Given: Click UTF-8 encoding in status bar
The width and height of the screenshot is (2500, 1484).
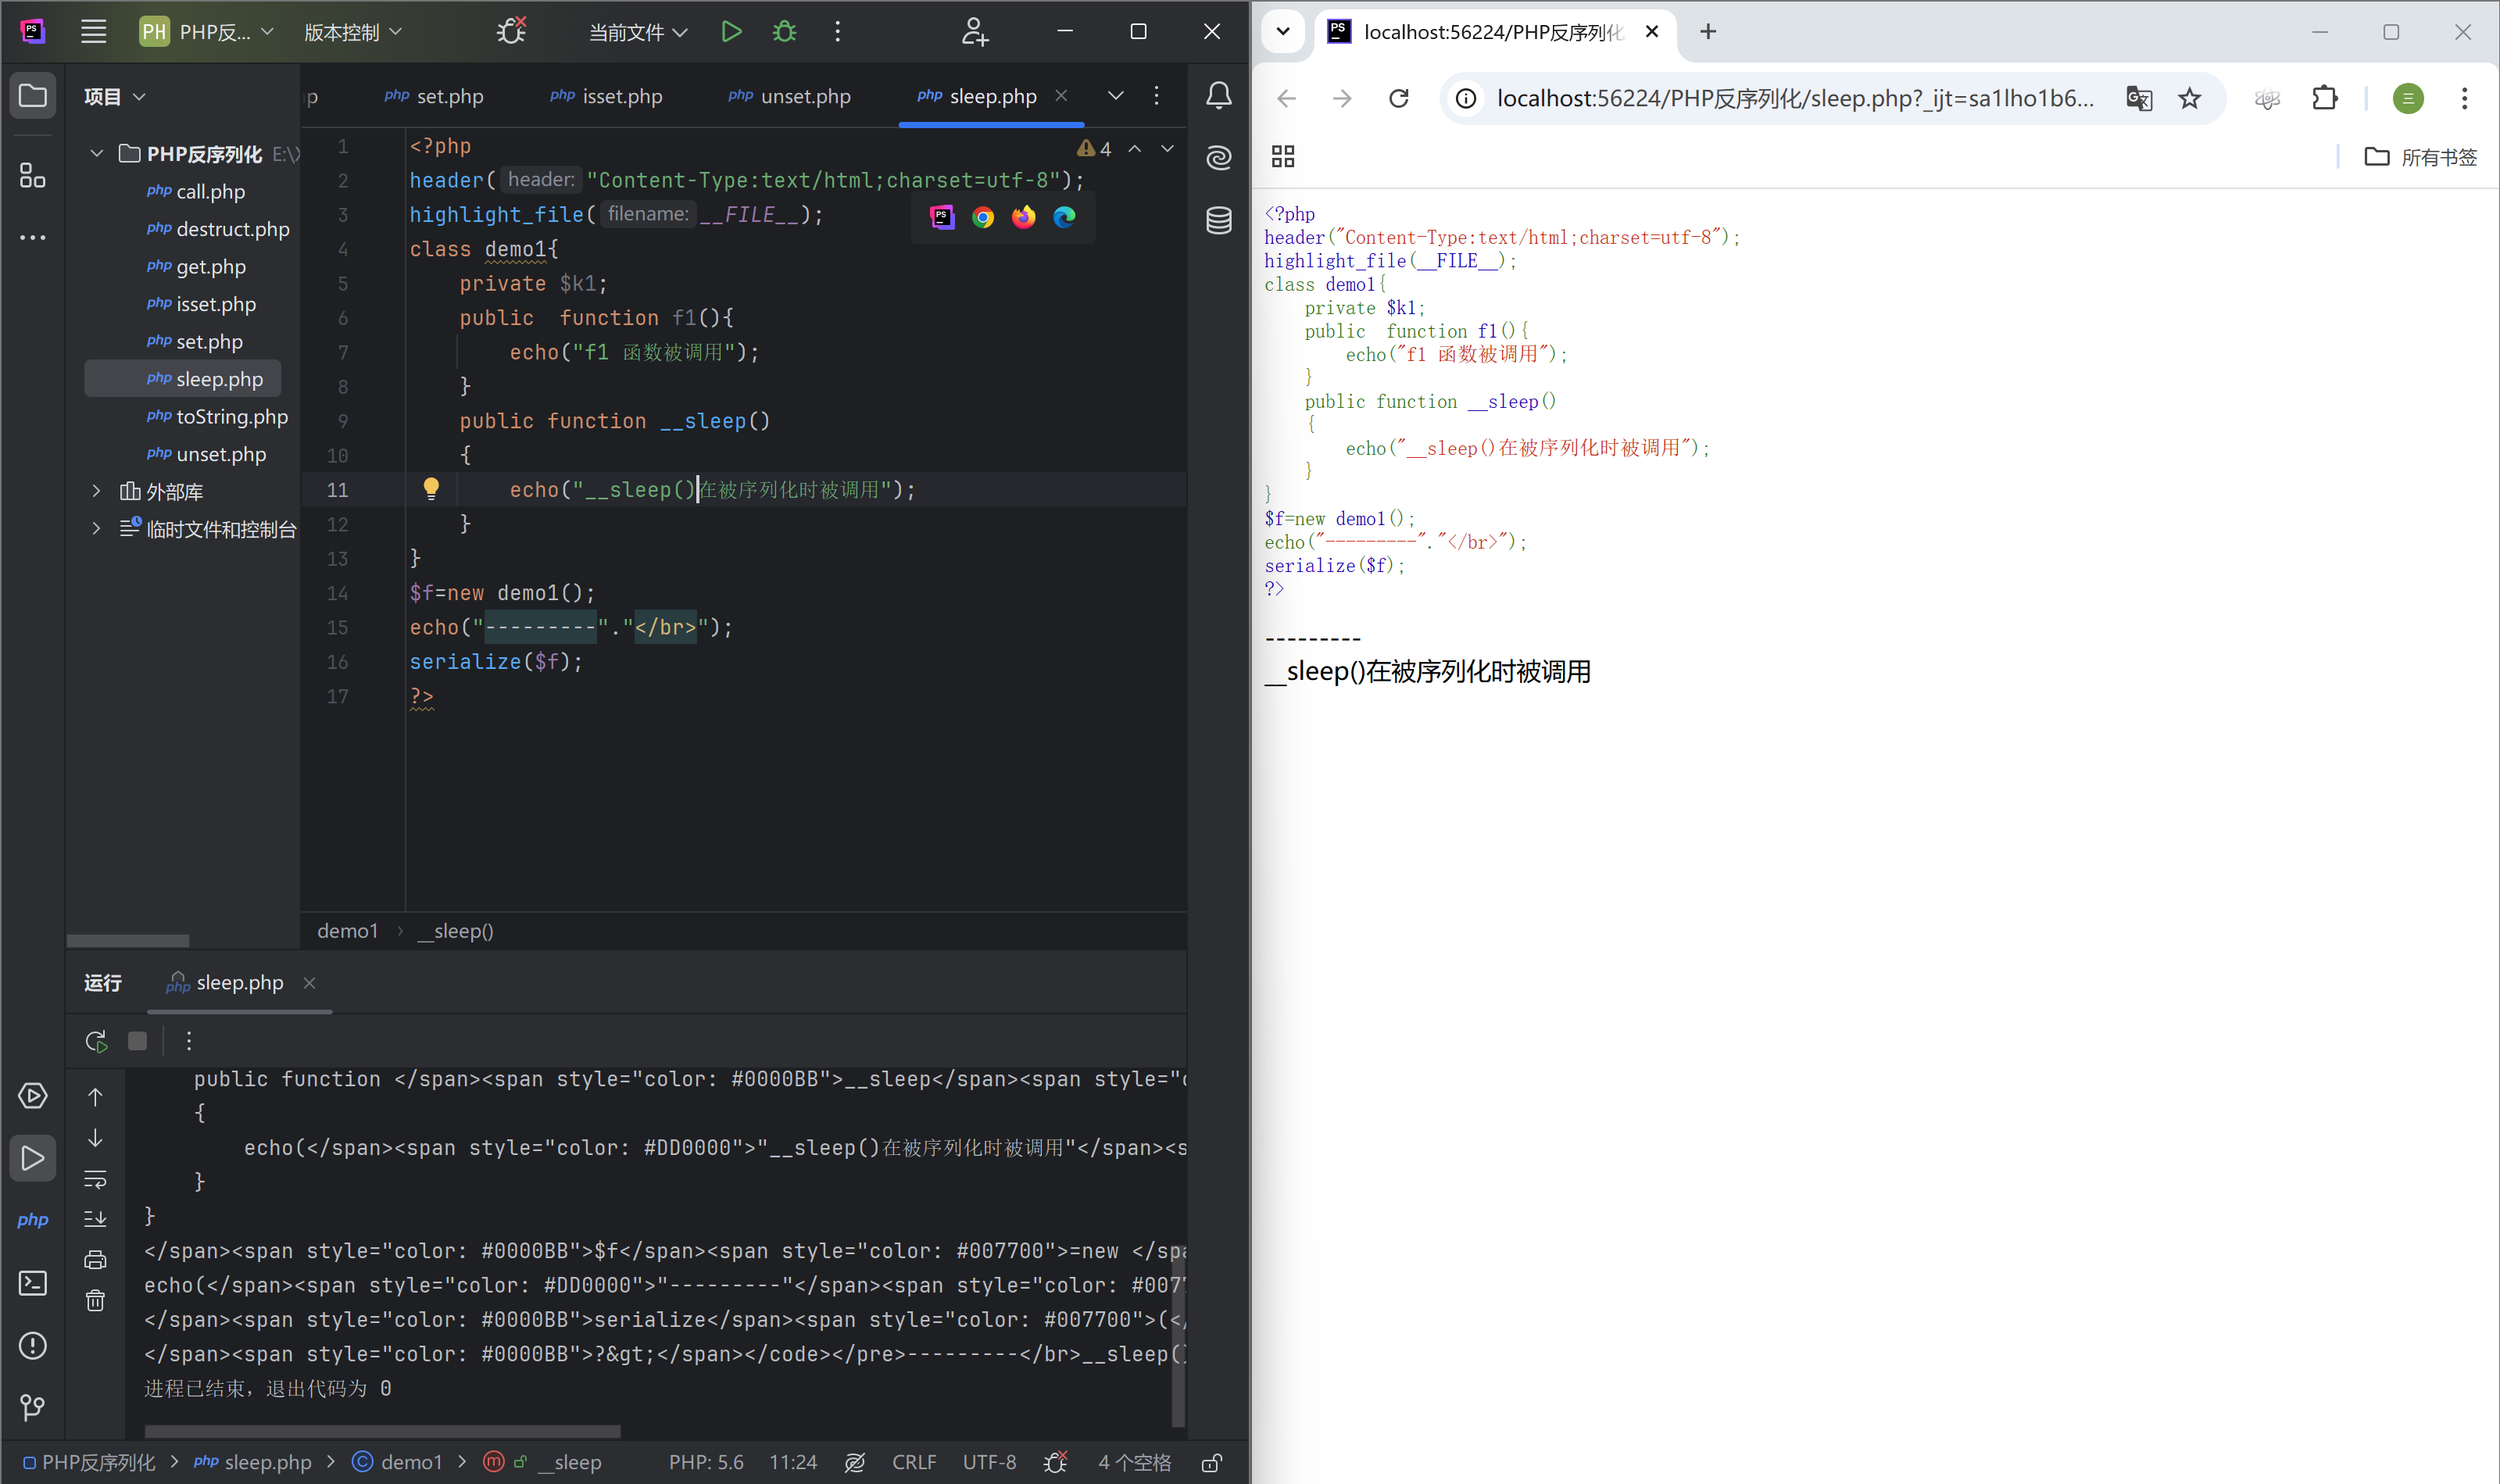Looking at the screenshot, I should coord(989,1463).
